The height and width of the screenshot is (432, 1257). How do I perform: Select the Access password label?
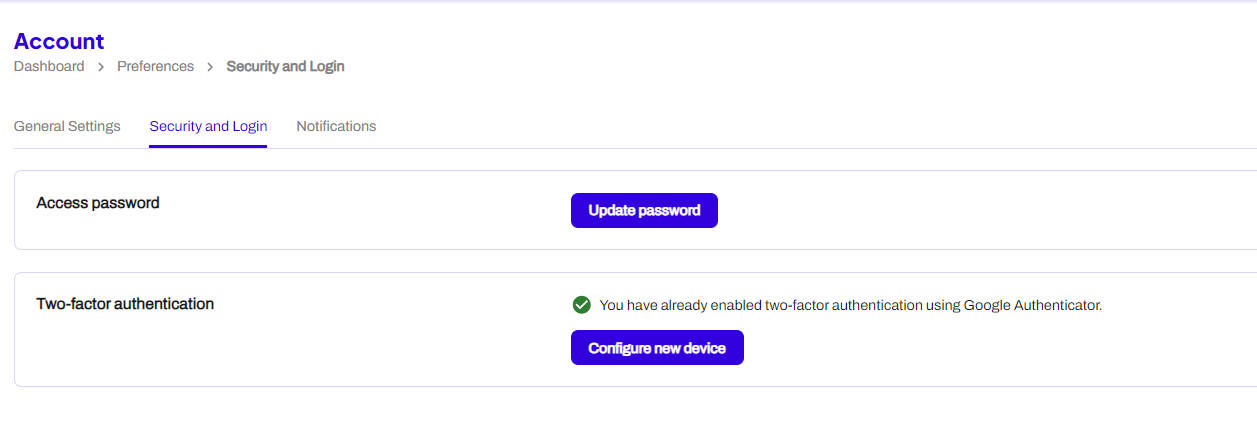(x=98, y=203)
